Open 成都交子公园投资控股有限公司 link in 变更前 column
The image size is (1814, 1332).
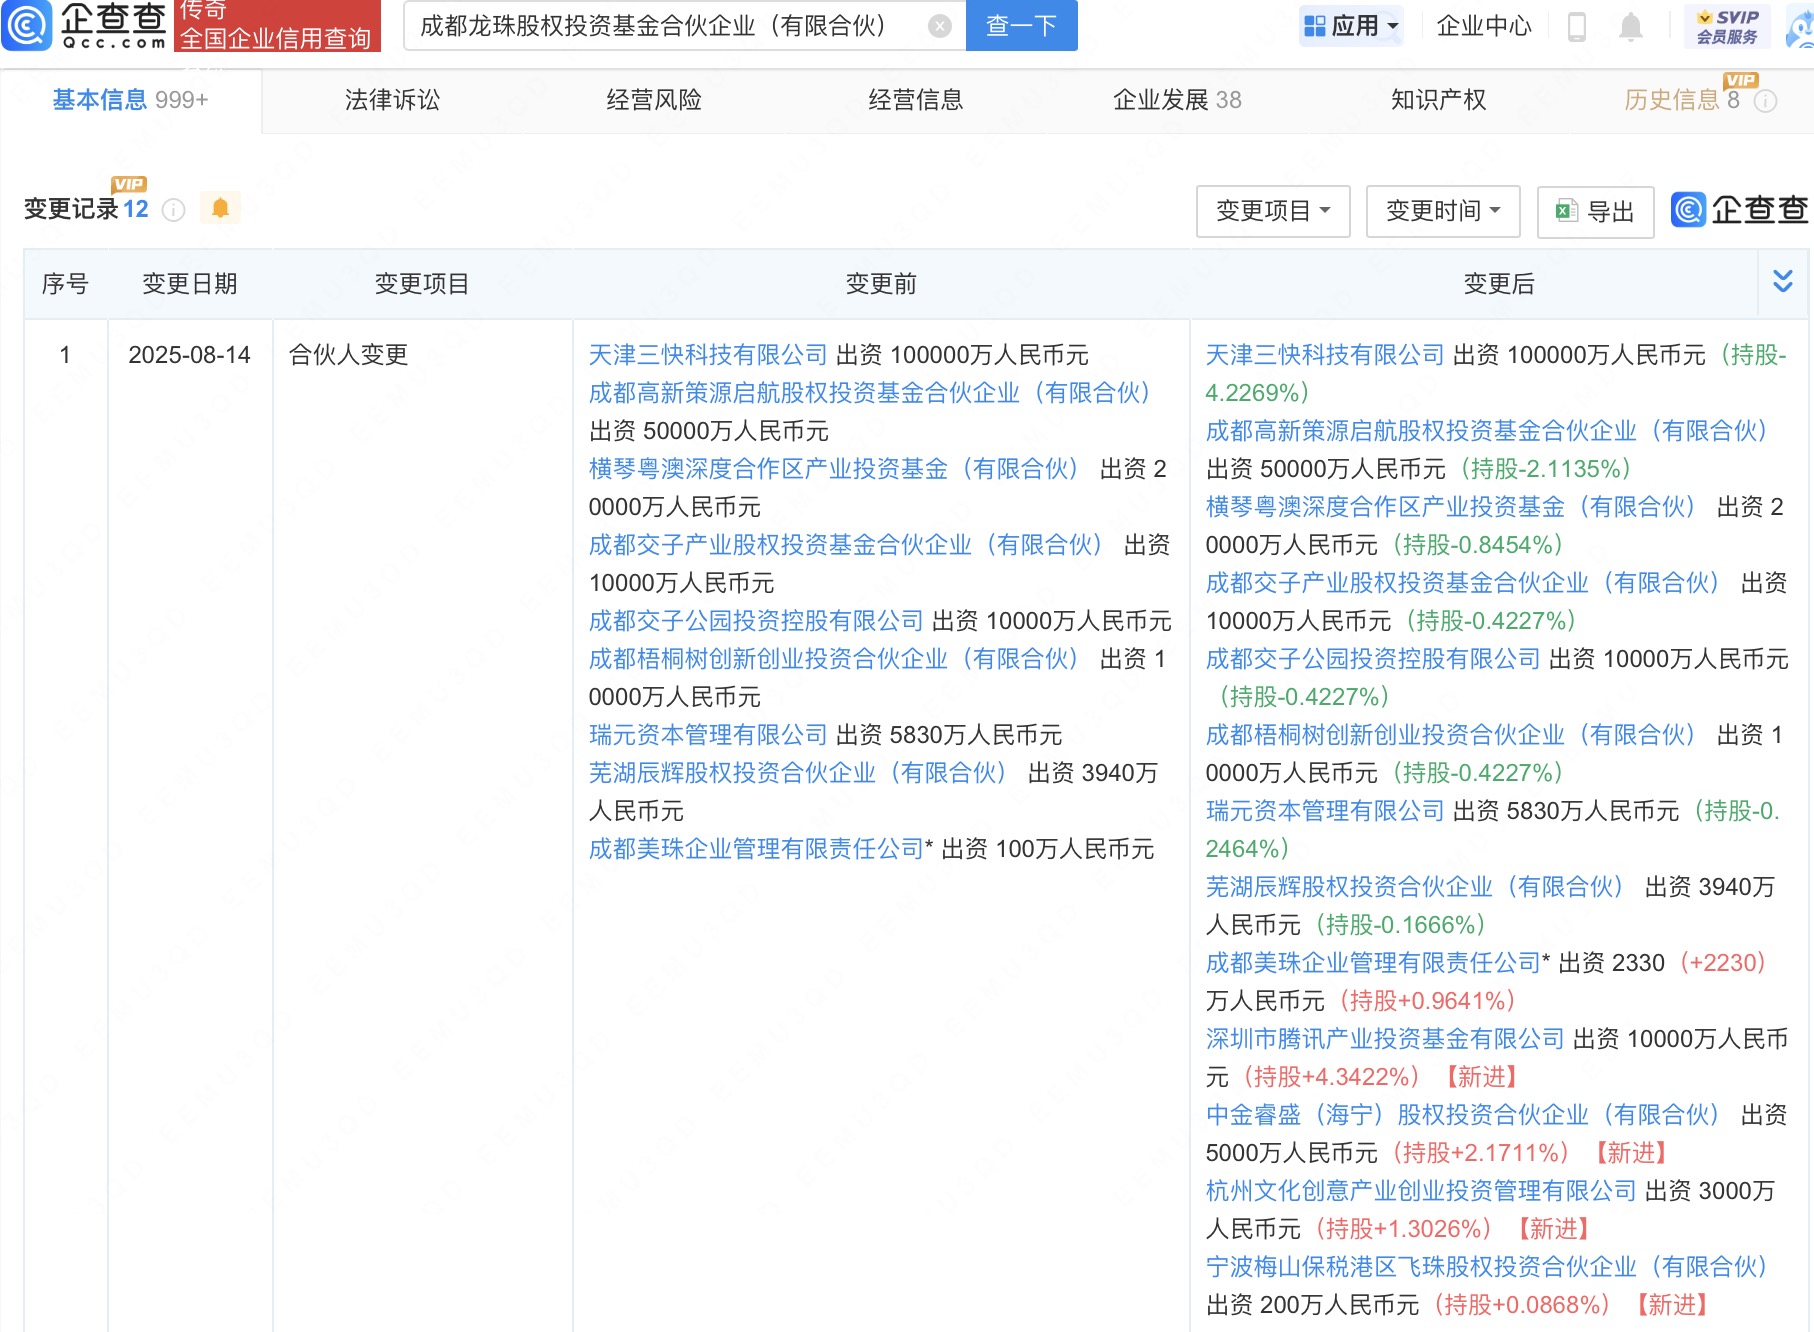point(756,621)
